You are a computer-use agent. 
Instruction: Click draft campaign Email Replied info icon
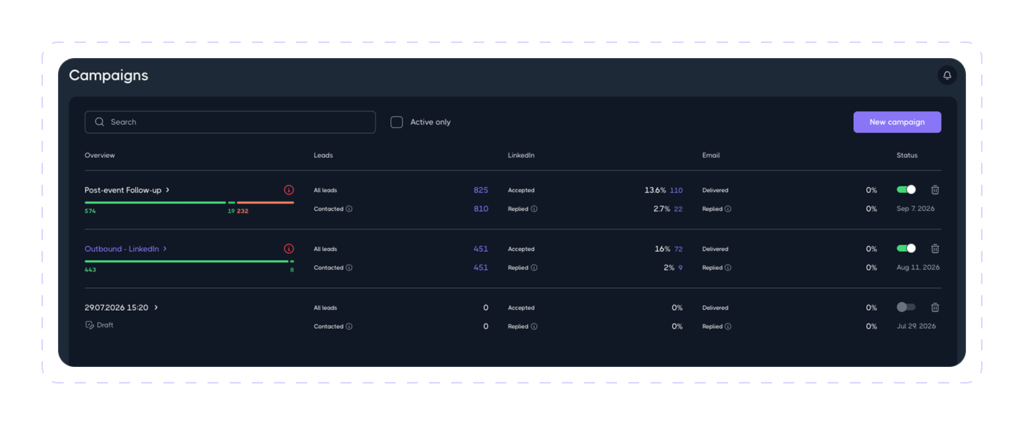(x=728, y=326)
